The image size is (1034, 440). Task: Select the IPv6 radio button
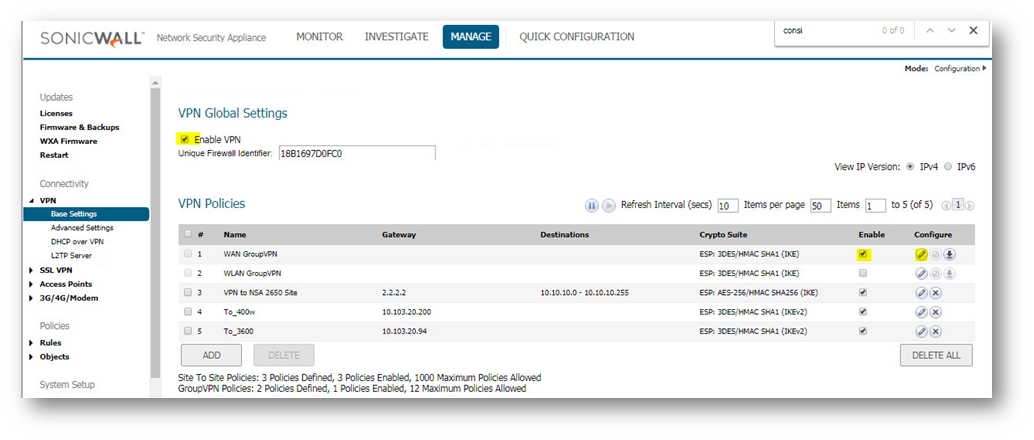click(x=948, y=167)
